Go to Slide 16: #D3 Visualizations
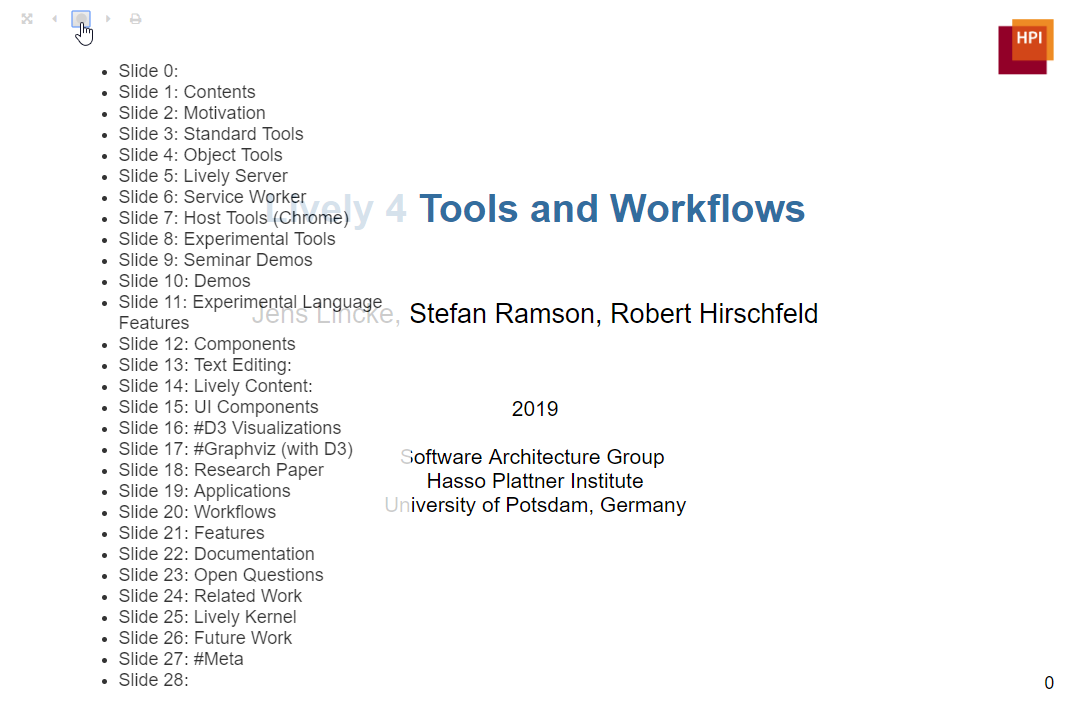Viewport: 1088px width, 705px height. pyautogui.click(x=230, y=428)
